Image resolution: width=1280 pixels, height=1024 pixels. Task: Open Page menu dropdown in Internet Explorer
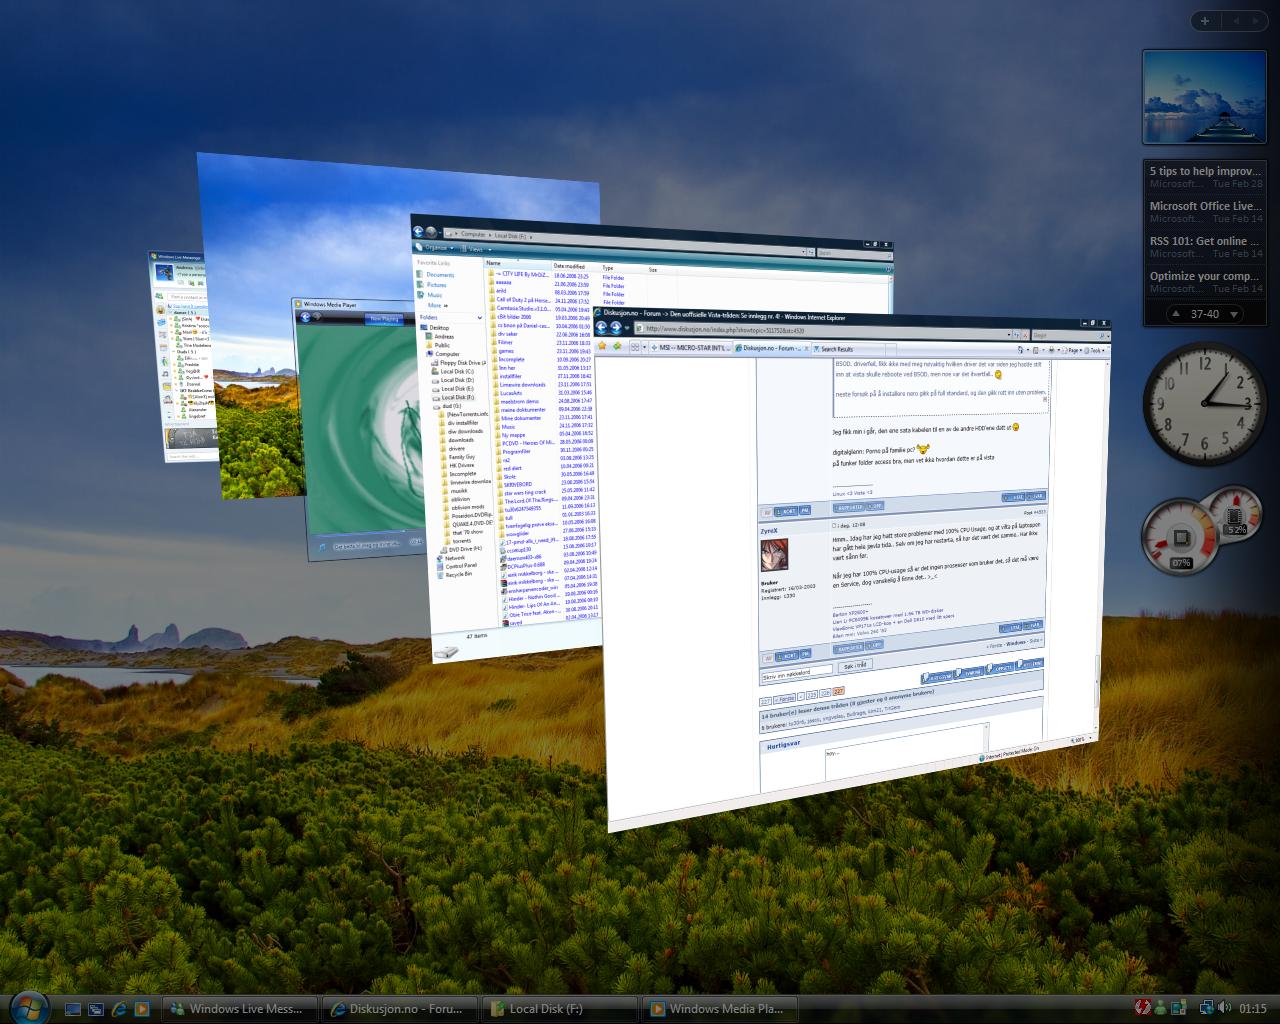[1072, 351]
